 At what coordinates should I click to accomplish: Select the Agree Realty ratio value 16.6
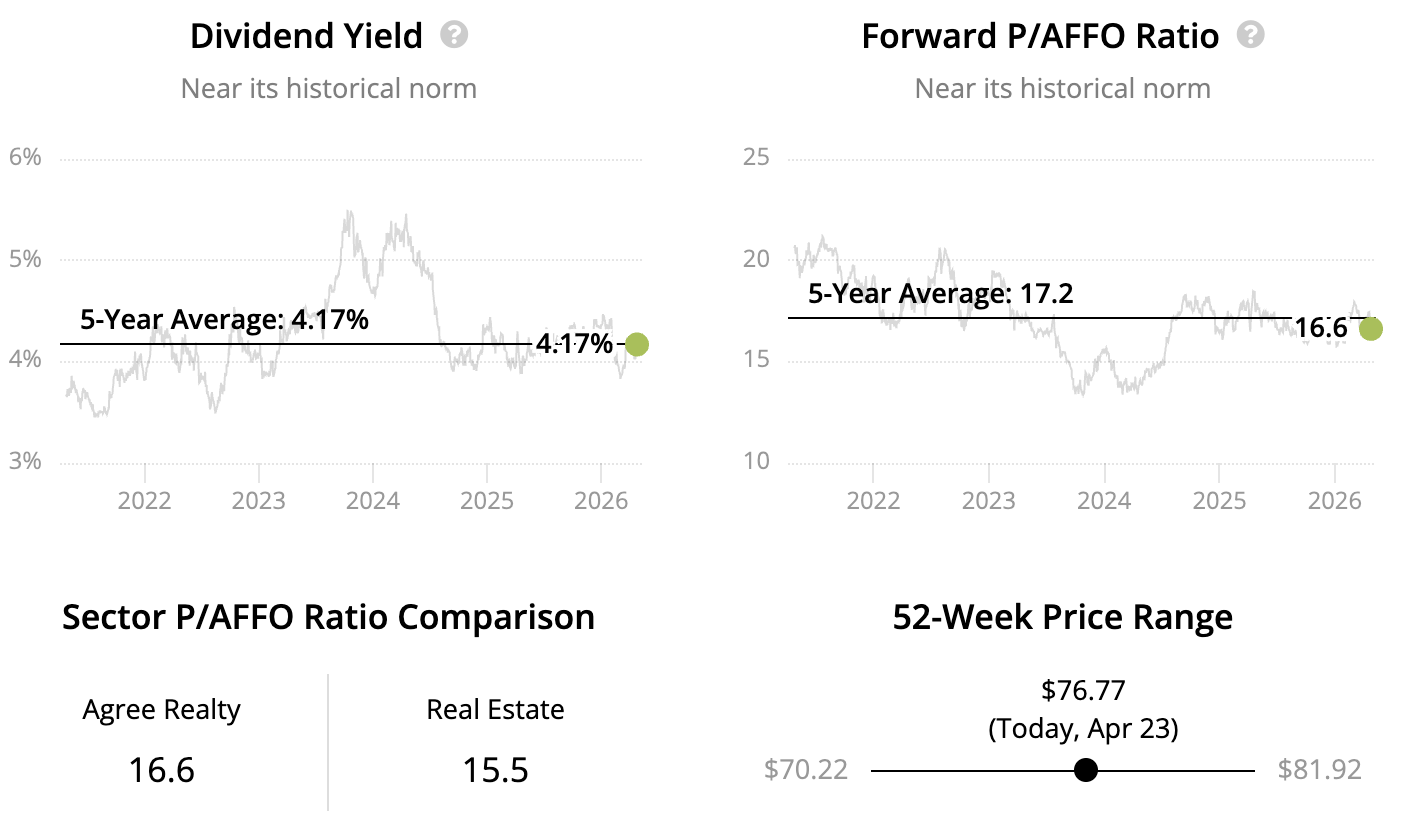click(161, 770)
